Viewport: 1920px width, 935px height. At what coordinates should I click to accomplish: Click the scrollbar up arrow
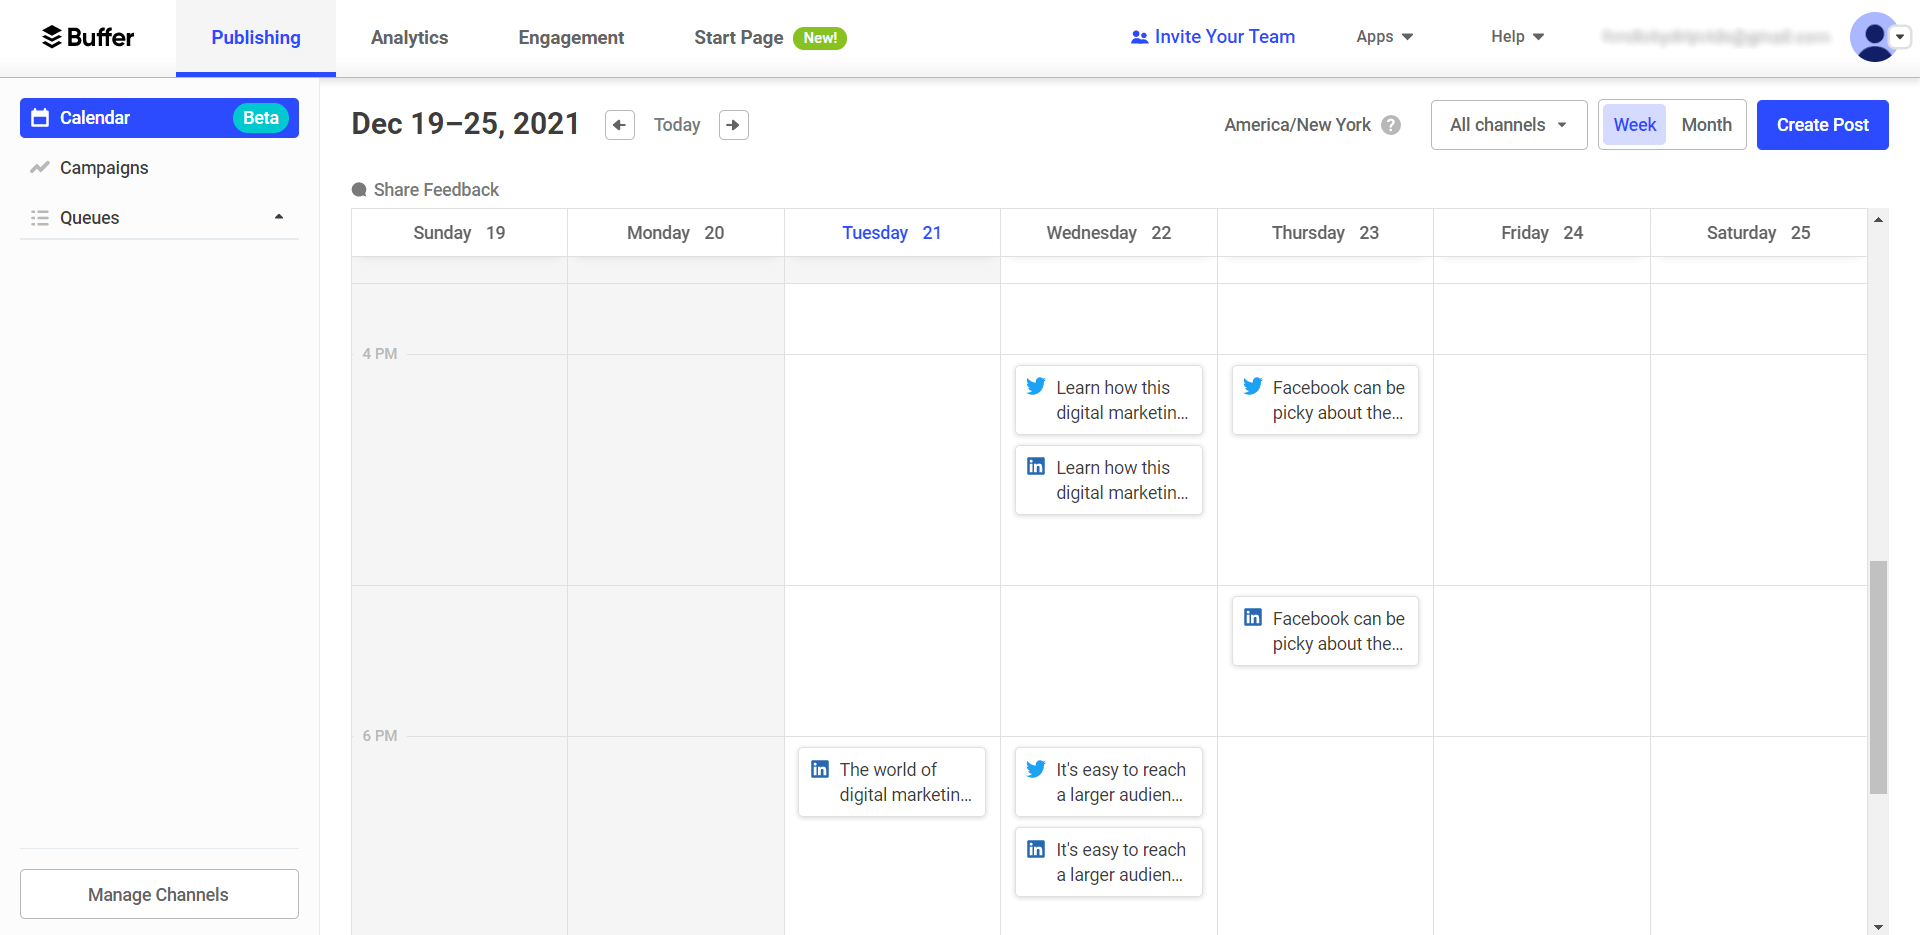[1878, 219]
